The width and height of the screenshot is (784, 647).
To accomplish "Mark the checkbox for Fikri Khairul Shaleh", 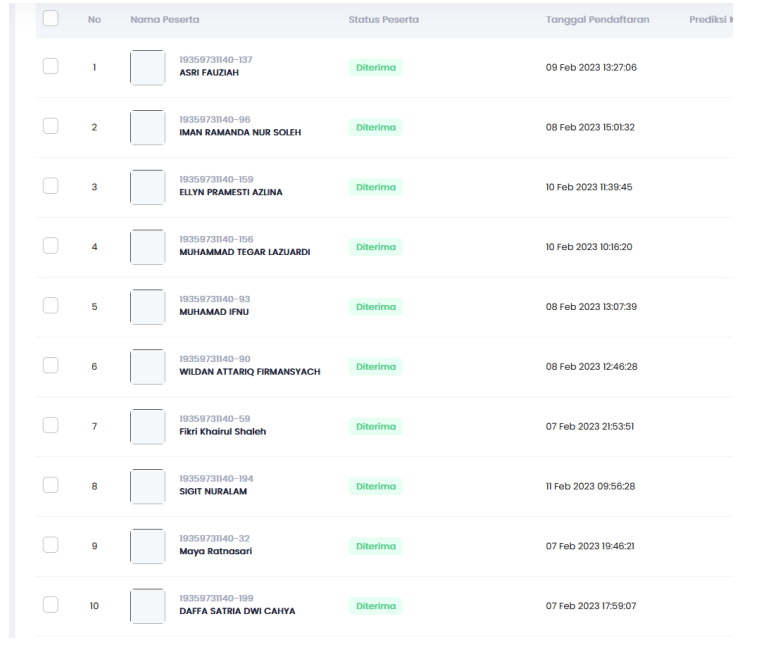I will 51,426.
